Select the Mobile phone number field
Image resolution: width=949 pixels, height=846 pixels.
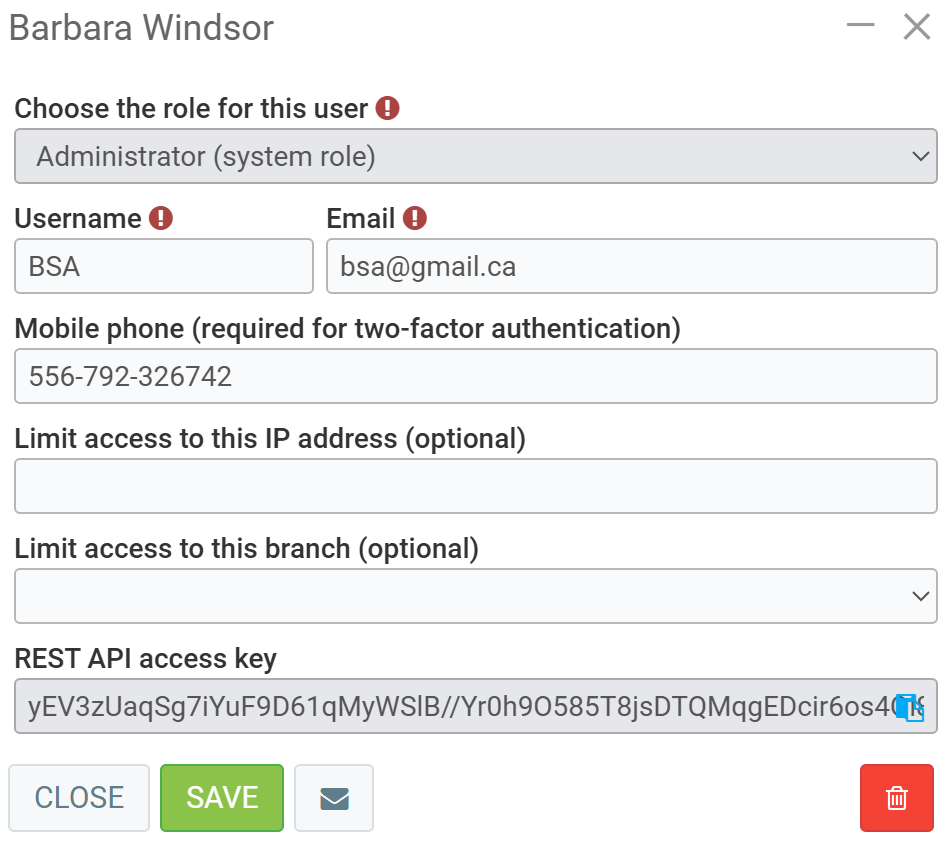(x=476, y=376)
